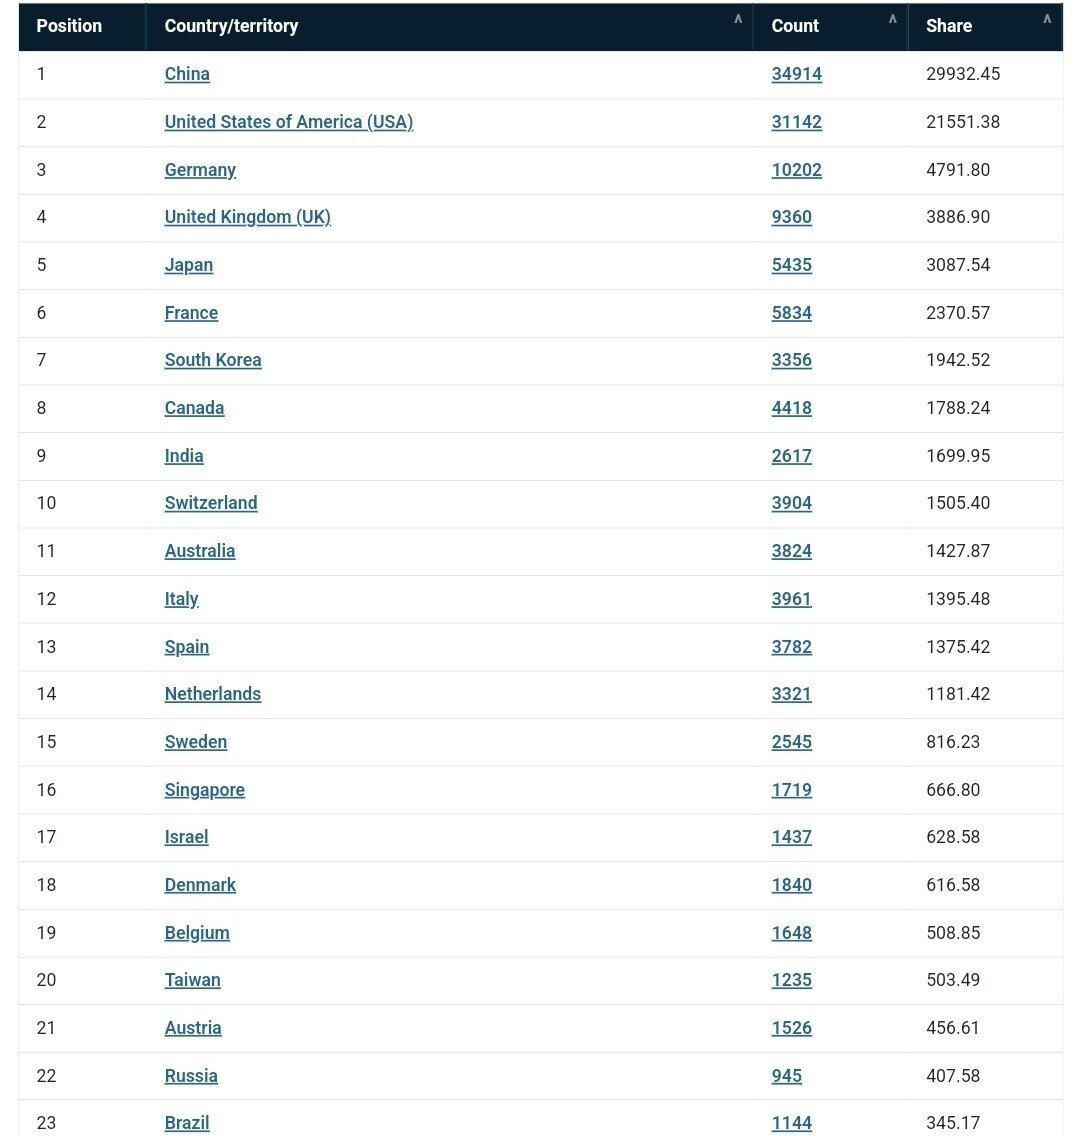Follow the Germany link
This screenshot has width=1080, height=1136.
[200, 170]
